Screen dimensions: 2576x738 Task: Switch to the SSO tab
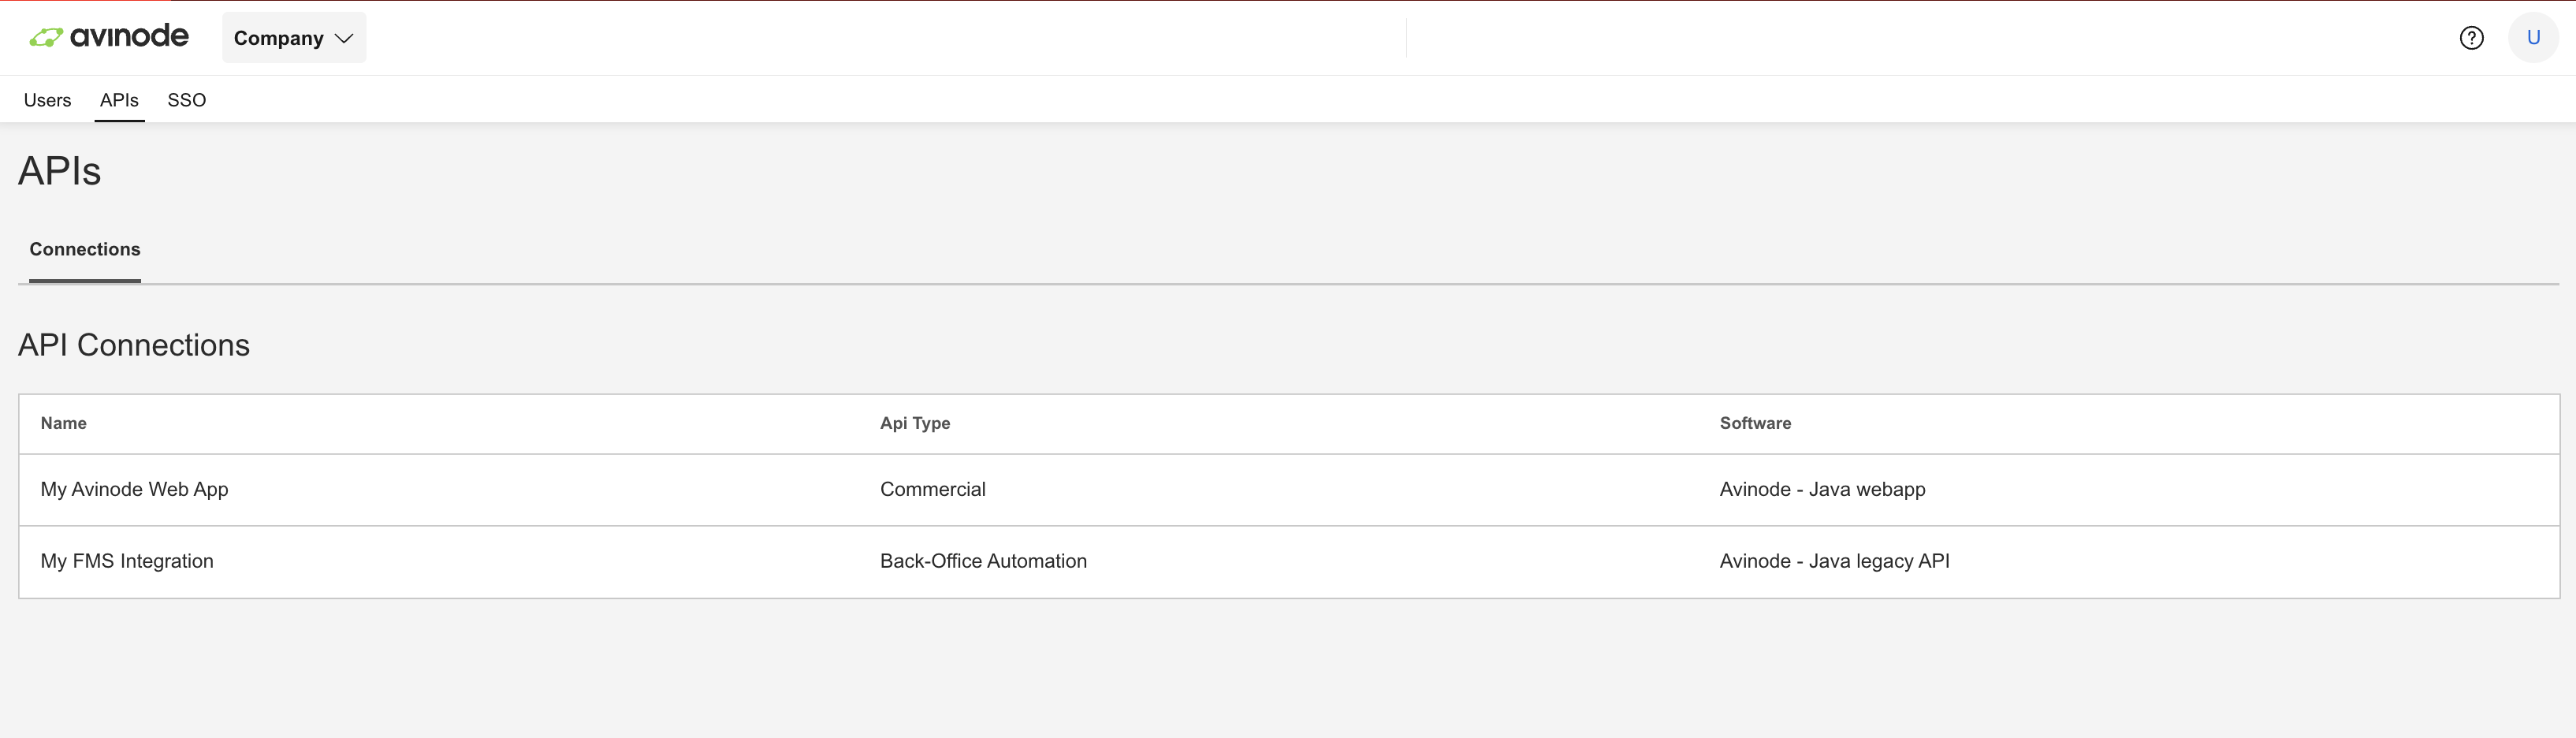(187, 100)
